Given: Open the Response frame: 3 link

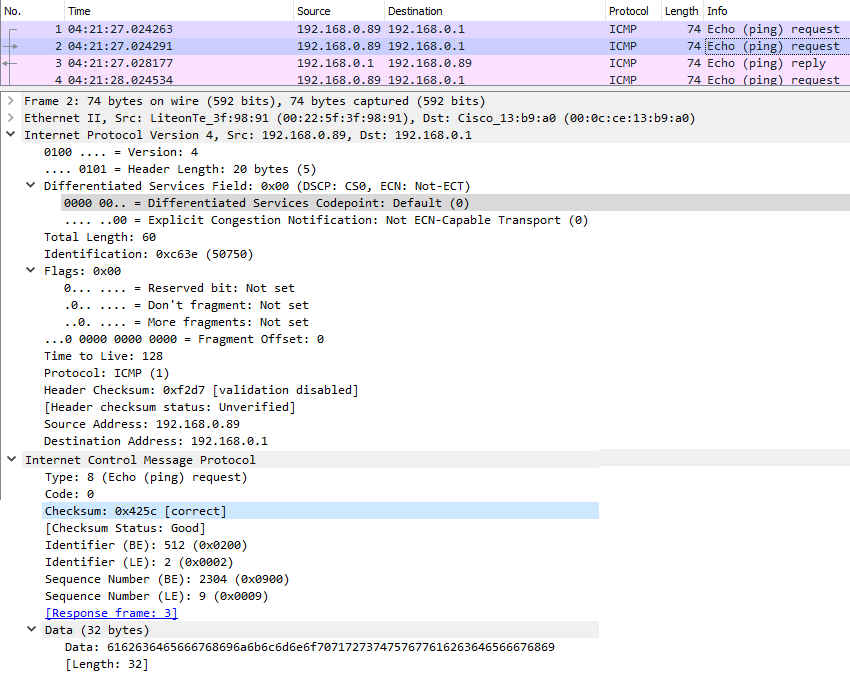Looking at the screenshot, I should [x=111, y=613].
